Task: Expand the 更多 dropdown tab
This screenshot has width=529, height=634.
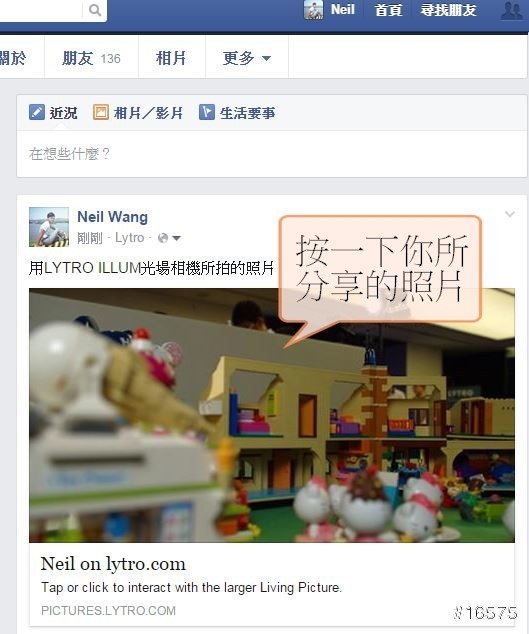Action: pos(247,58)
